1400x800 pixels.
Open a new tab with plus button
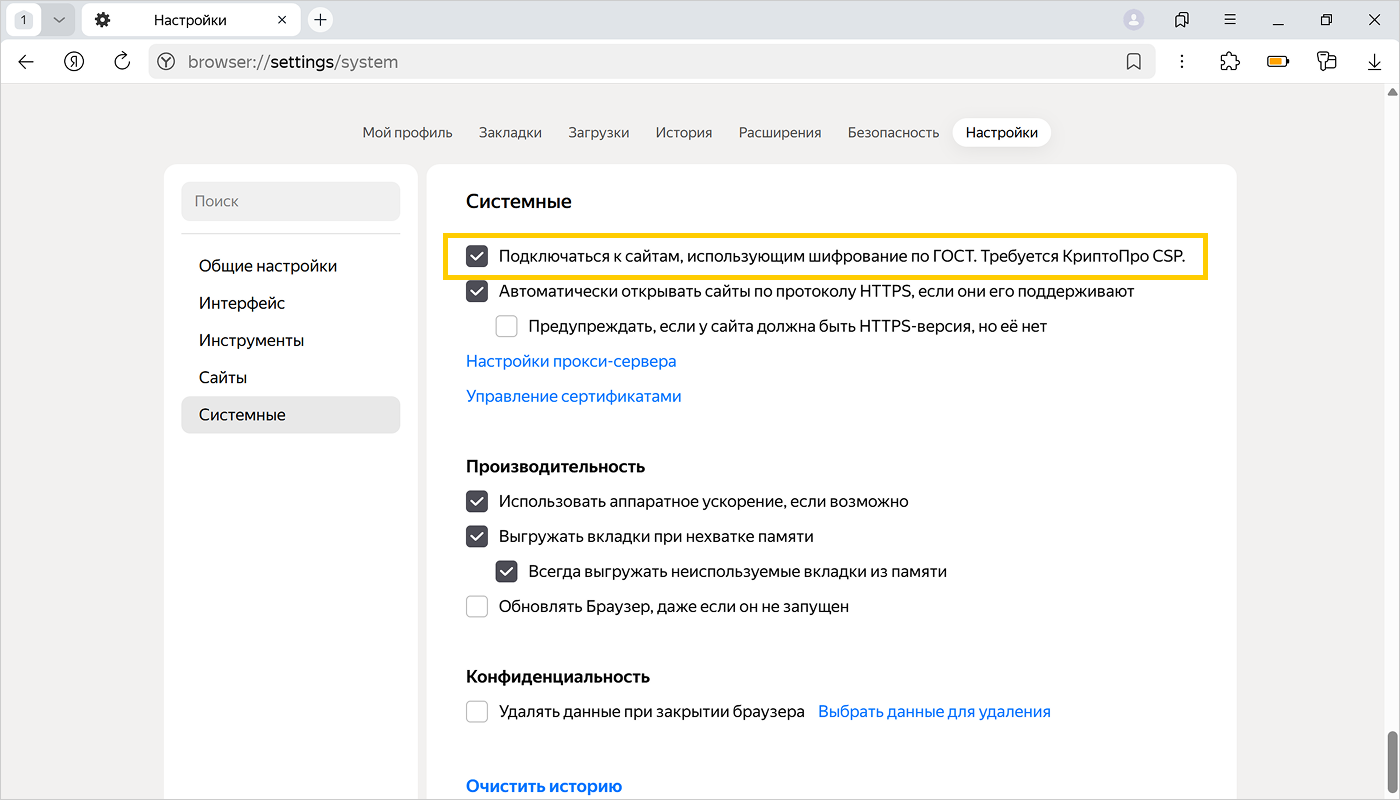(320, 20)
